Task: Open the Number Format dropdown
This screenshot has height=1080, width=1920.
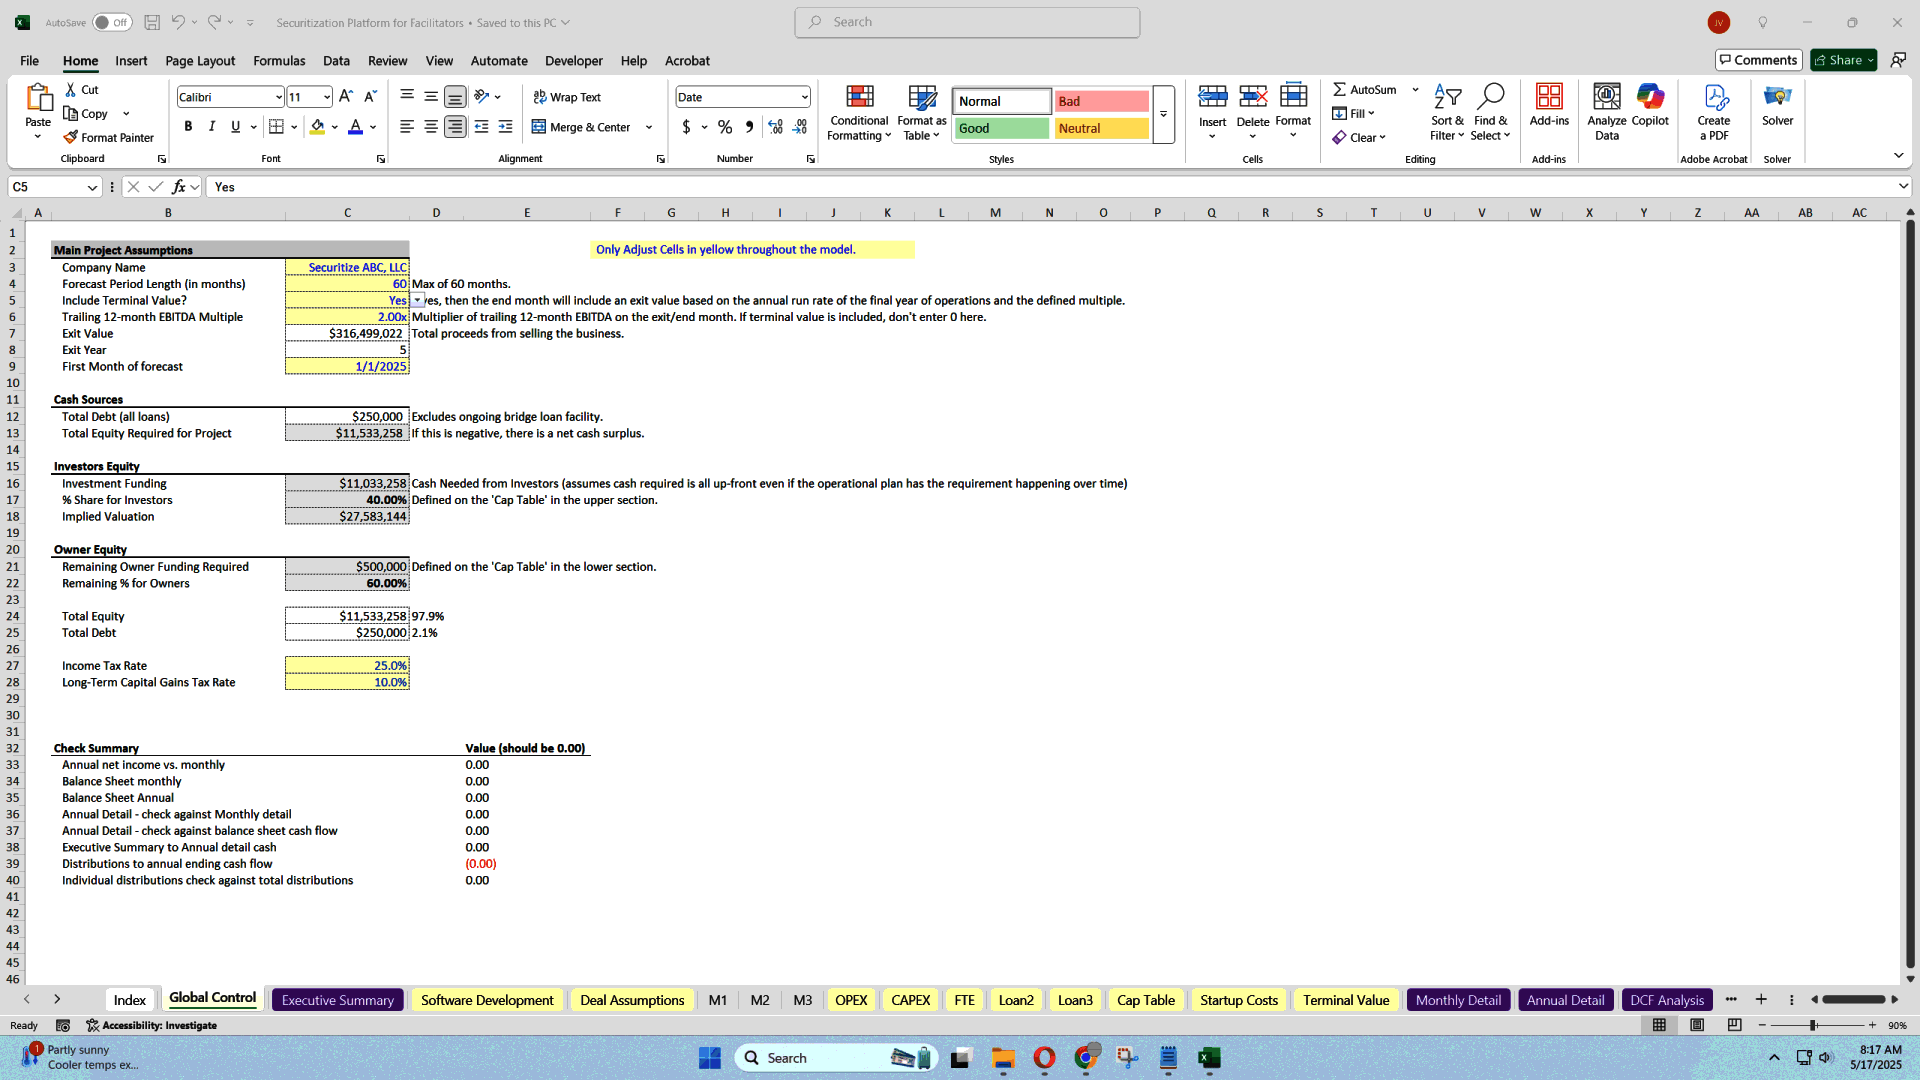Action: coord(804,97)
